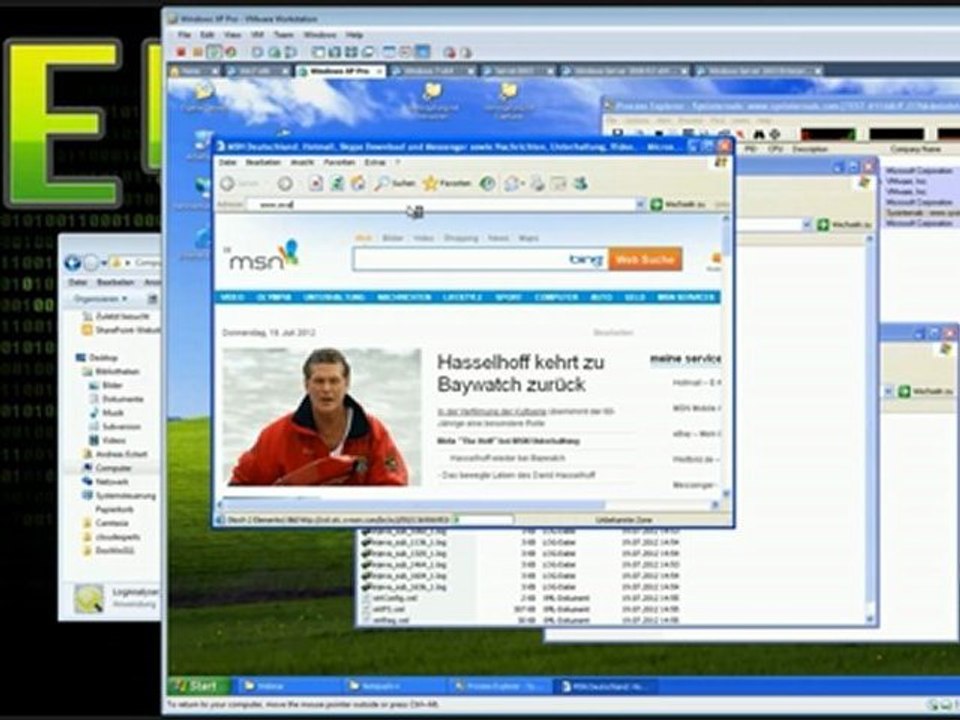The image size is (960, 720).
Task: Open the Suchen search pane in IE
Action: [x=396, y=183]
